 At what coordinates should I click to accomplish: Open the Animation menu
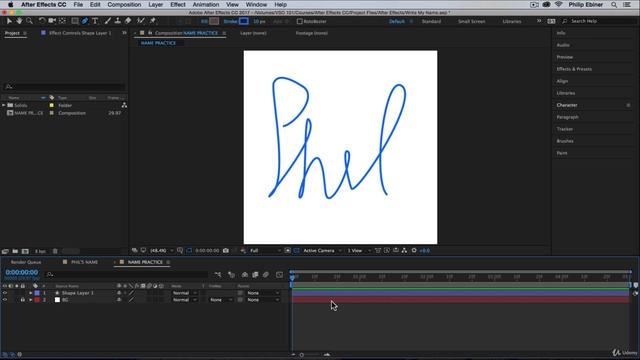point(206,5)
